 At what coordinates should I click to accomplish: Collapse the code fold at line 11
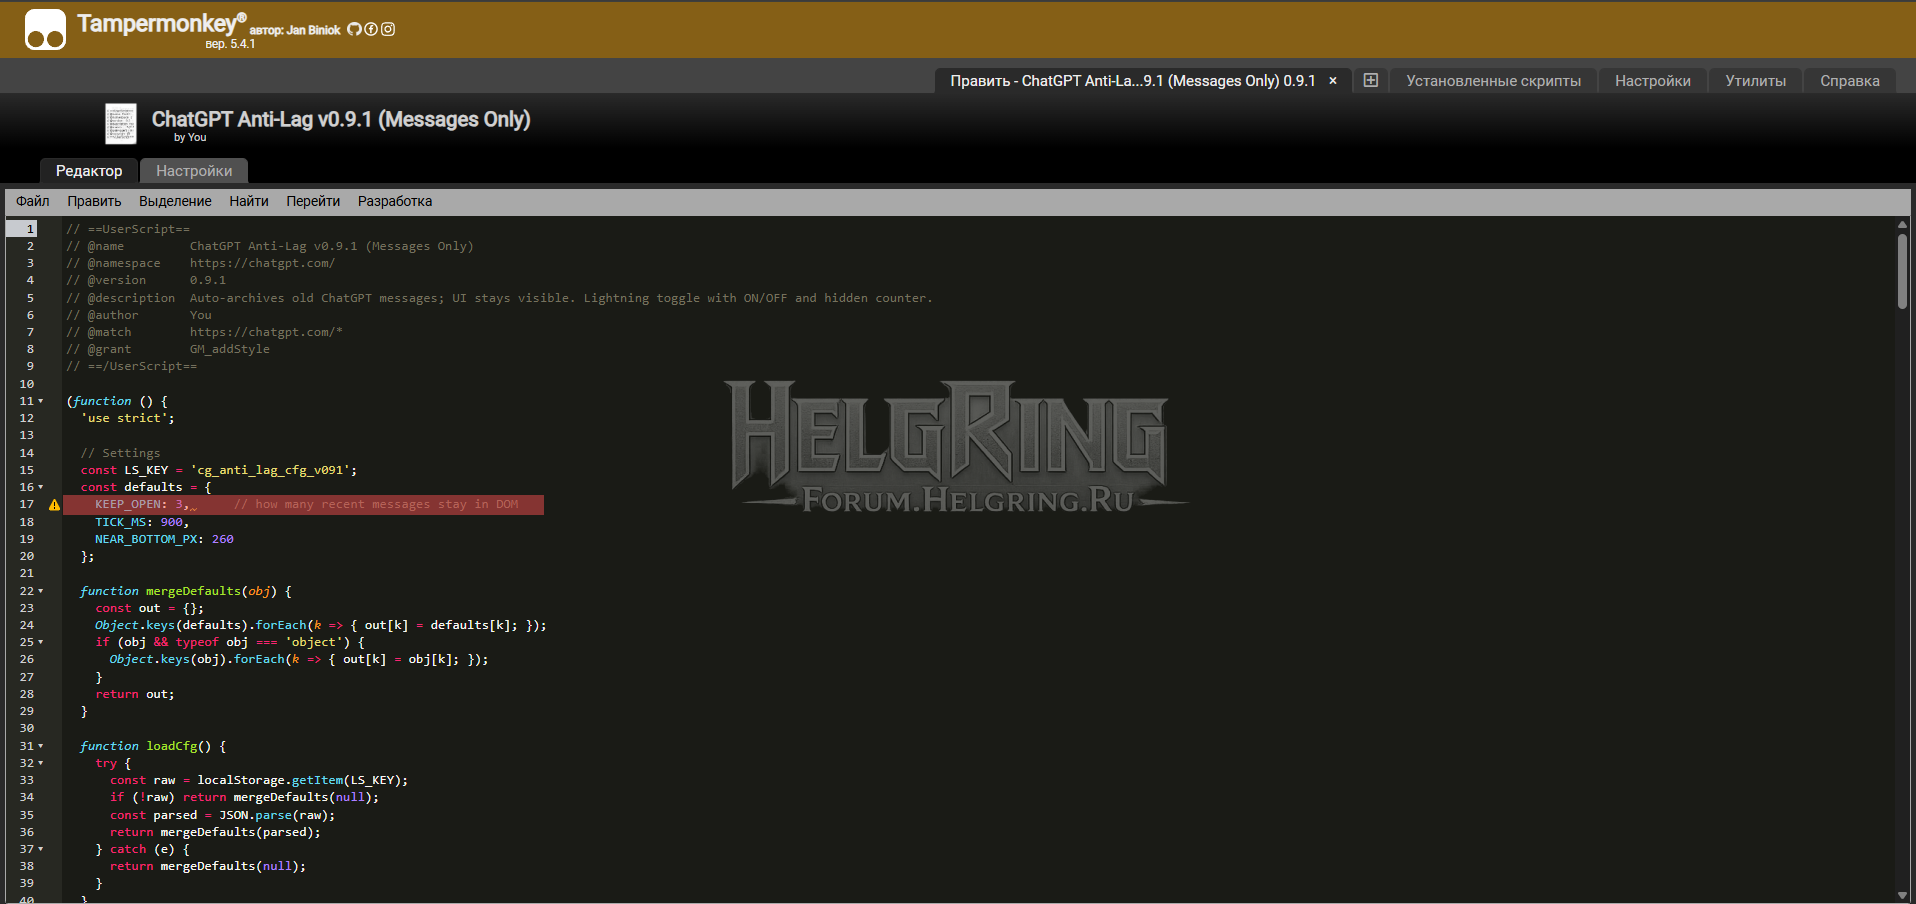tap(41, 401)
